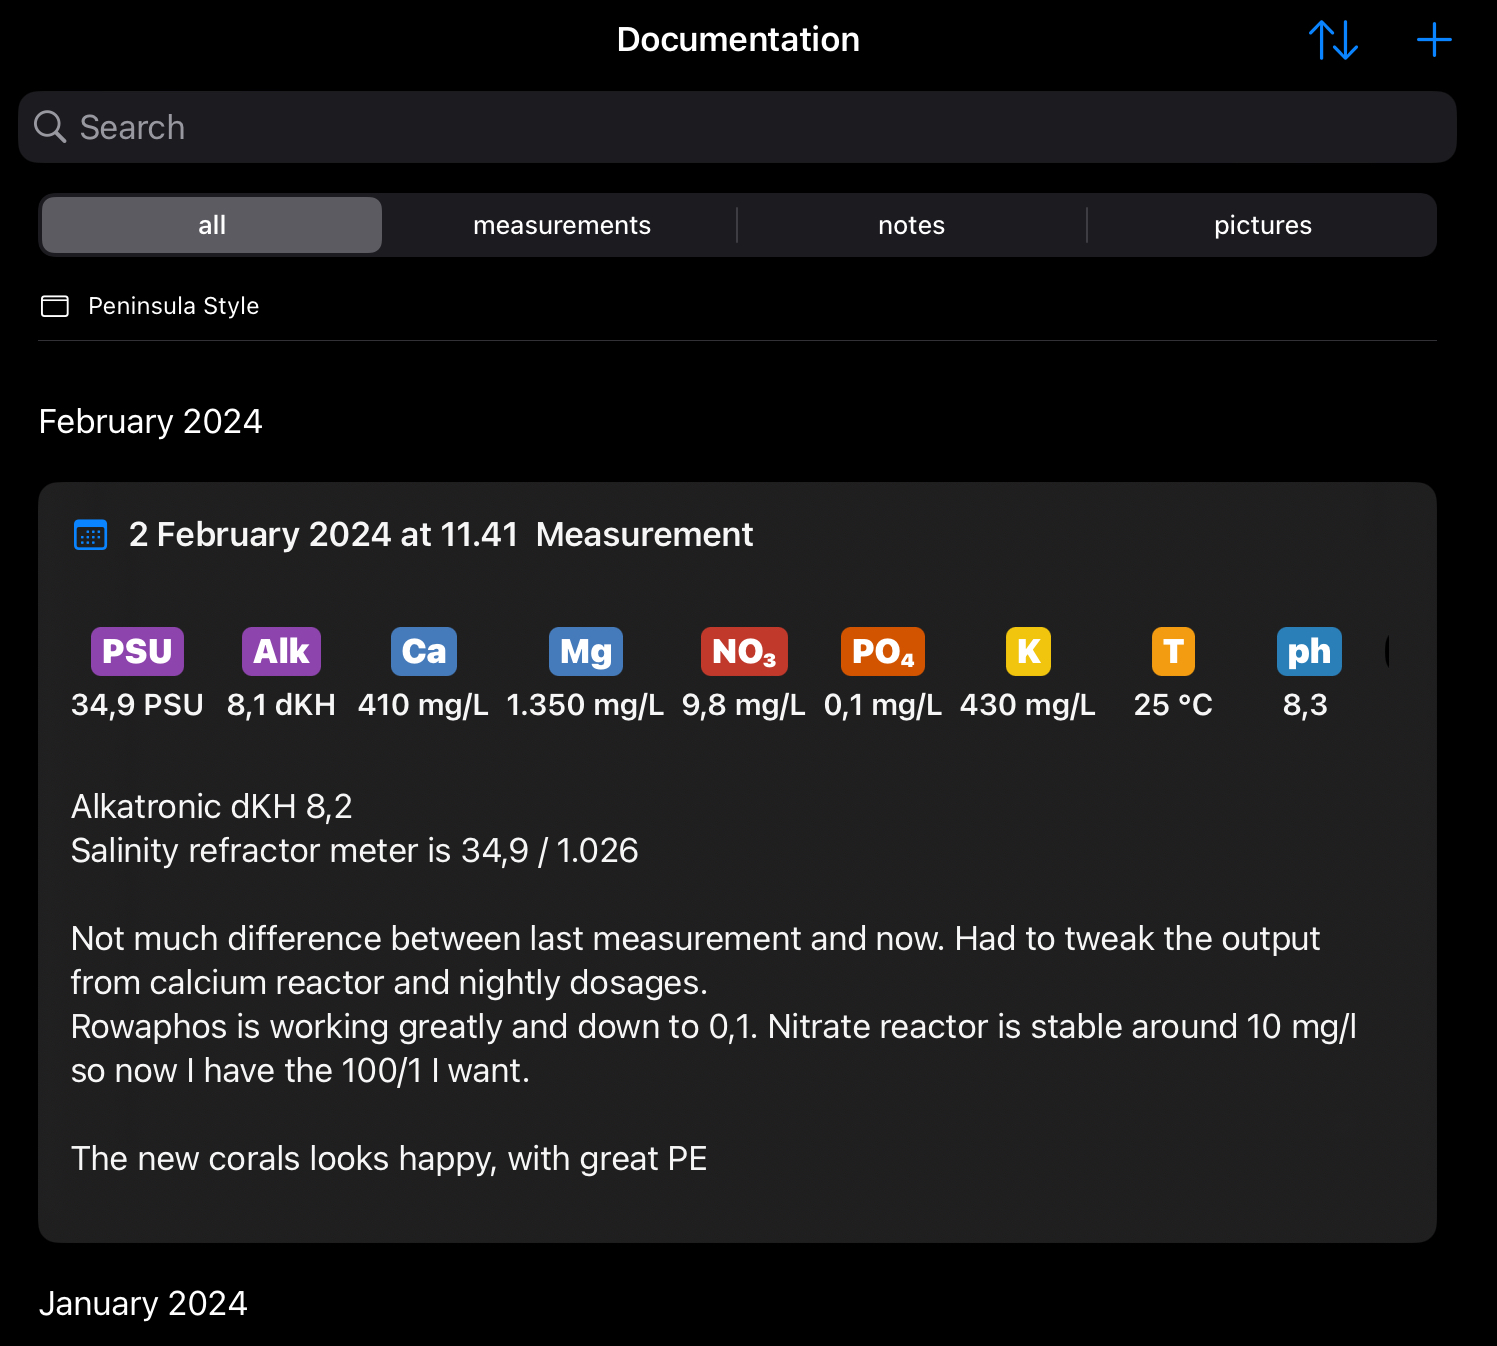Tap the NO₃ nitrate badge
This screenshot has width=1497, height=1346.
click(743, 652)
